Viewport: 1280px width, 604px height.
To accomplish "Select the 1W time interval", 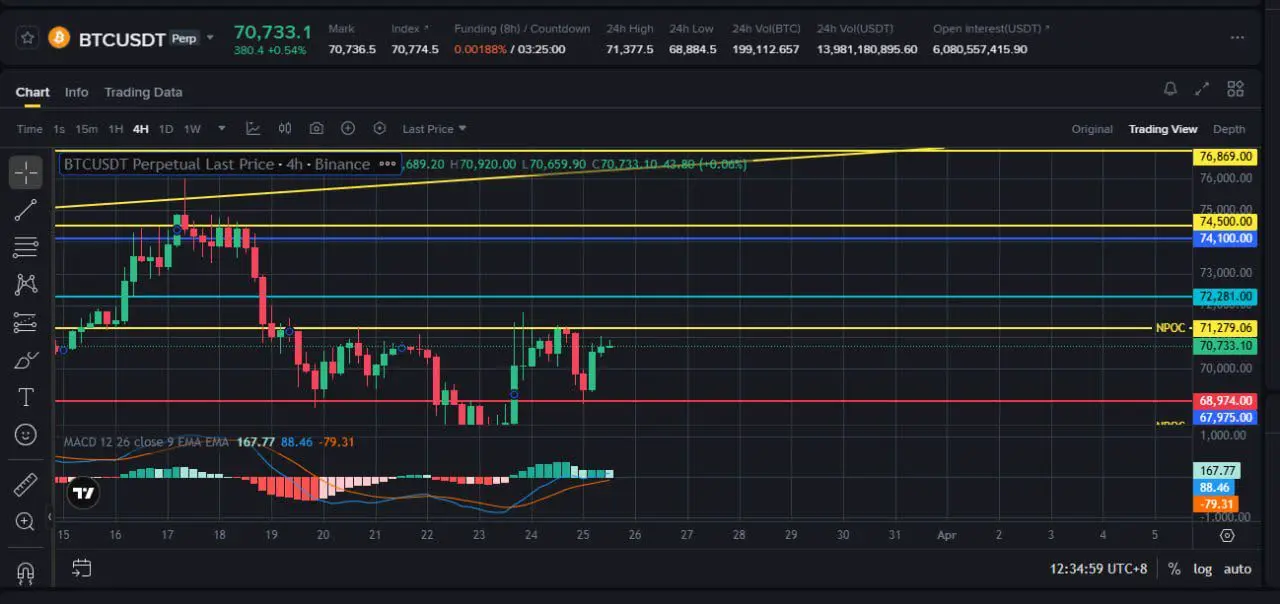I will coord(192,129).
